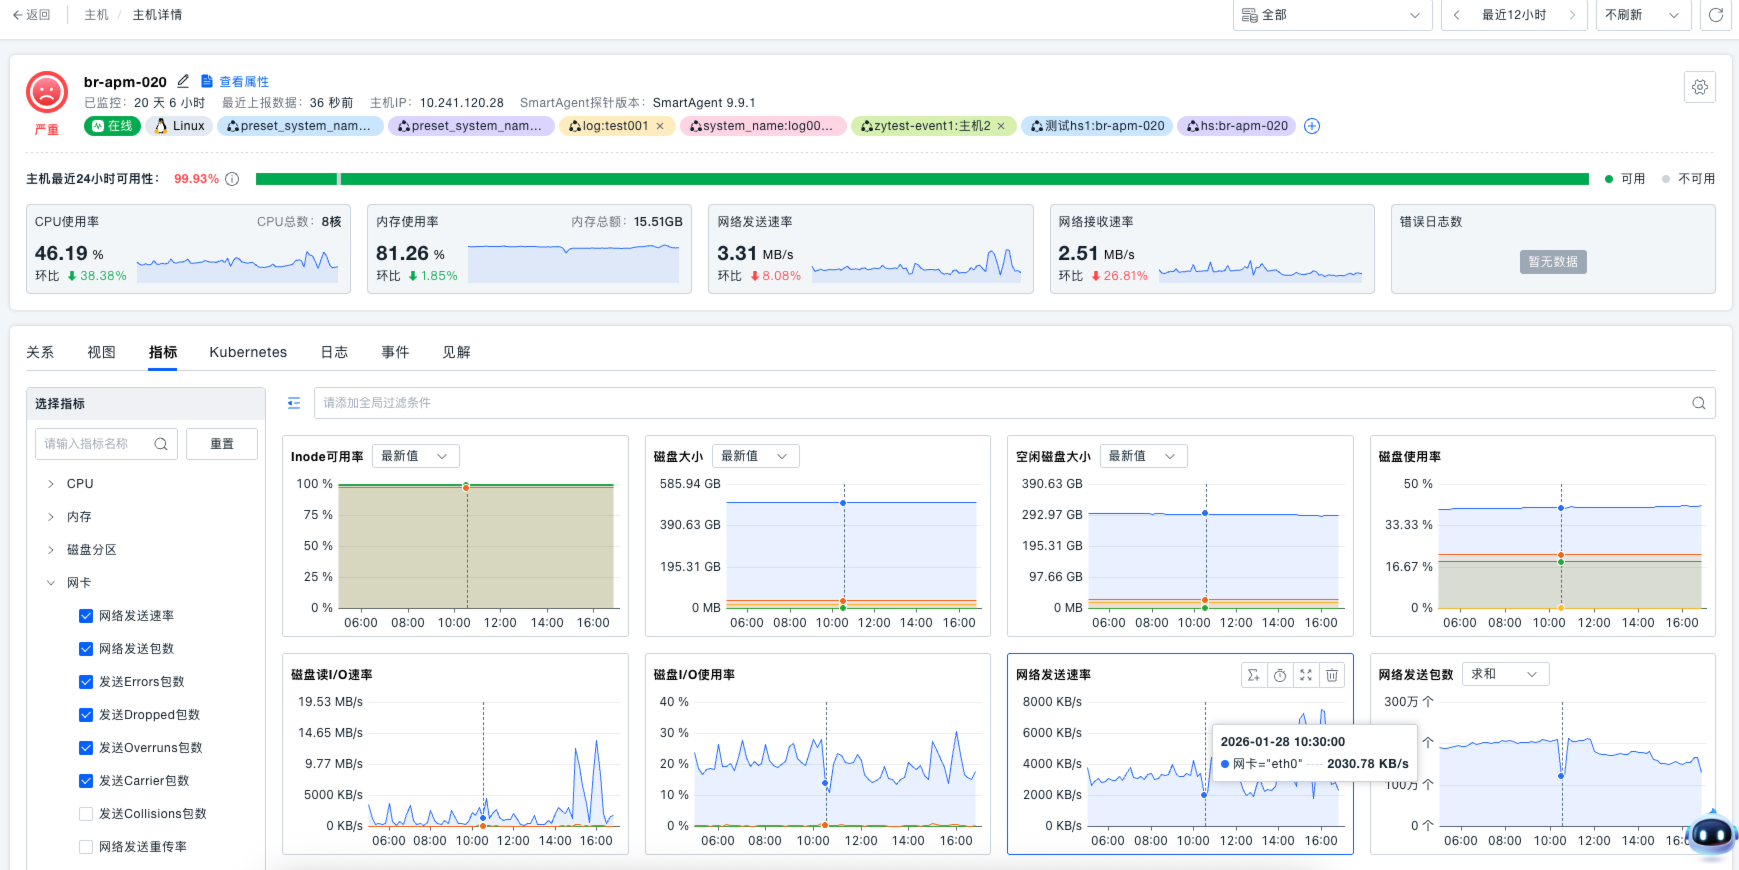Viewport: 1739px width, 870px height.
Task: Enable the 发送Collisions包数 checkbox
Action: click(x=86, y=814)
